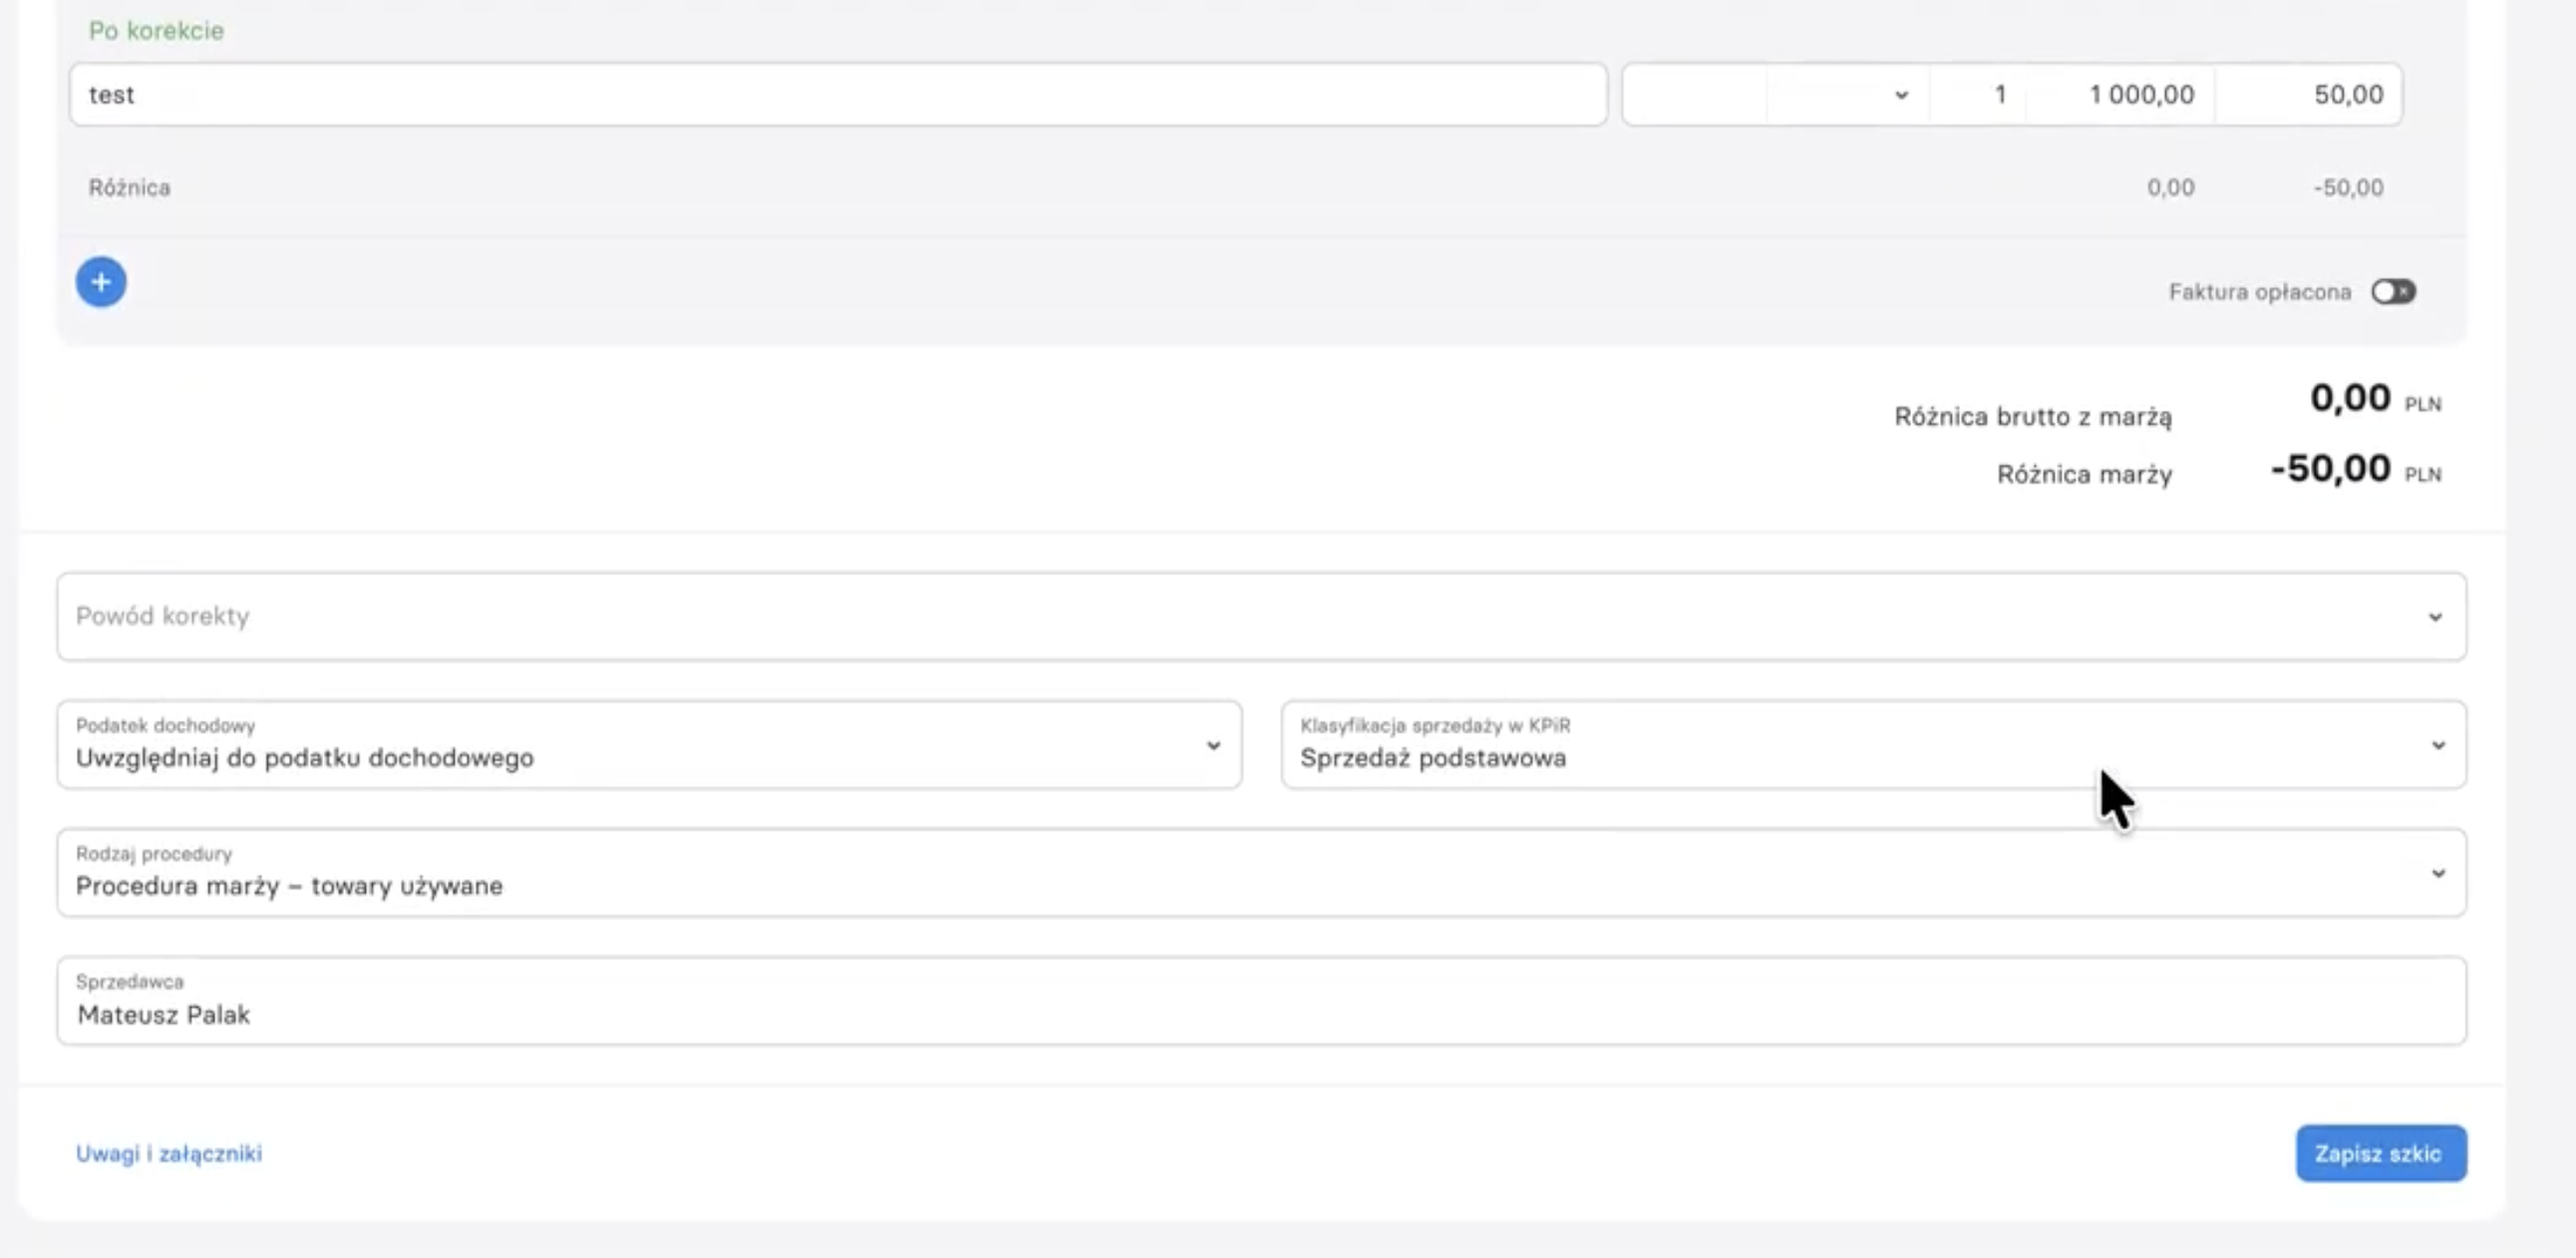
Task: Edit the item name field 'test'
Action: pyautogui.click(x=838, y=94)
